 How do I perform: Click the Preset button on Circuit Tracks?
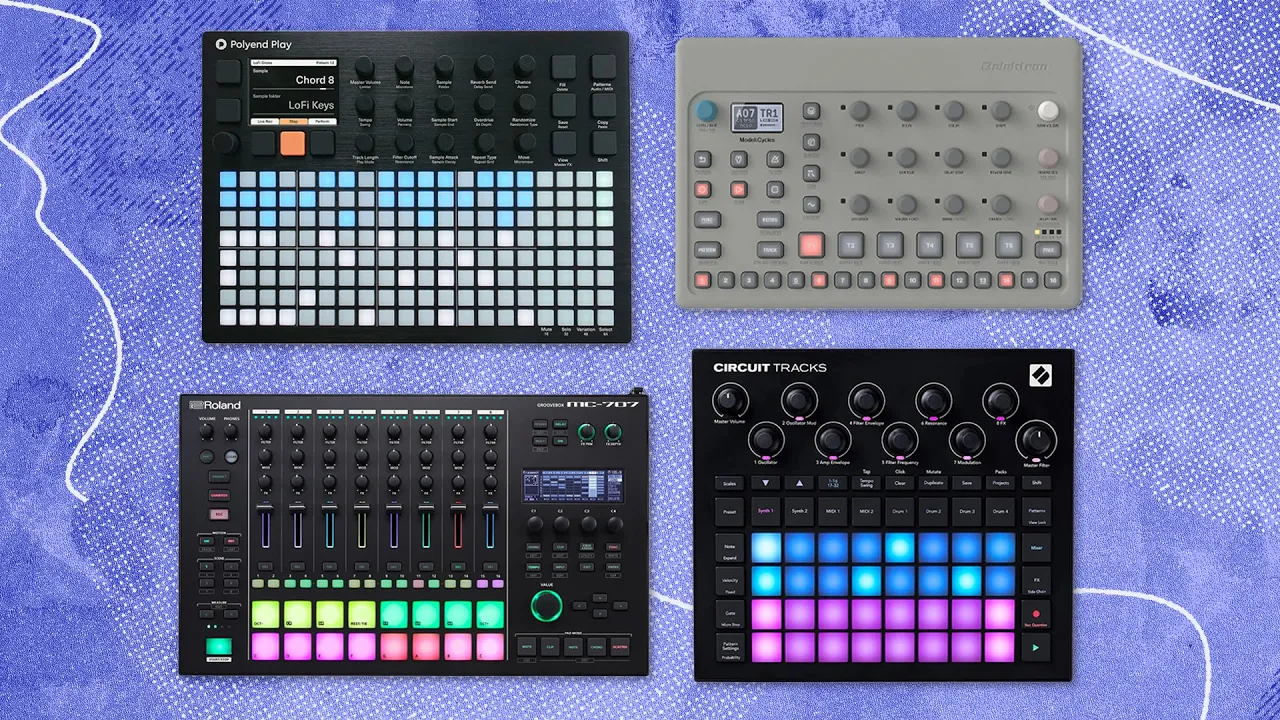(729, 512)
